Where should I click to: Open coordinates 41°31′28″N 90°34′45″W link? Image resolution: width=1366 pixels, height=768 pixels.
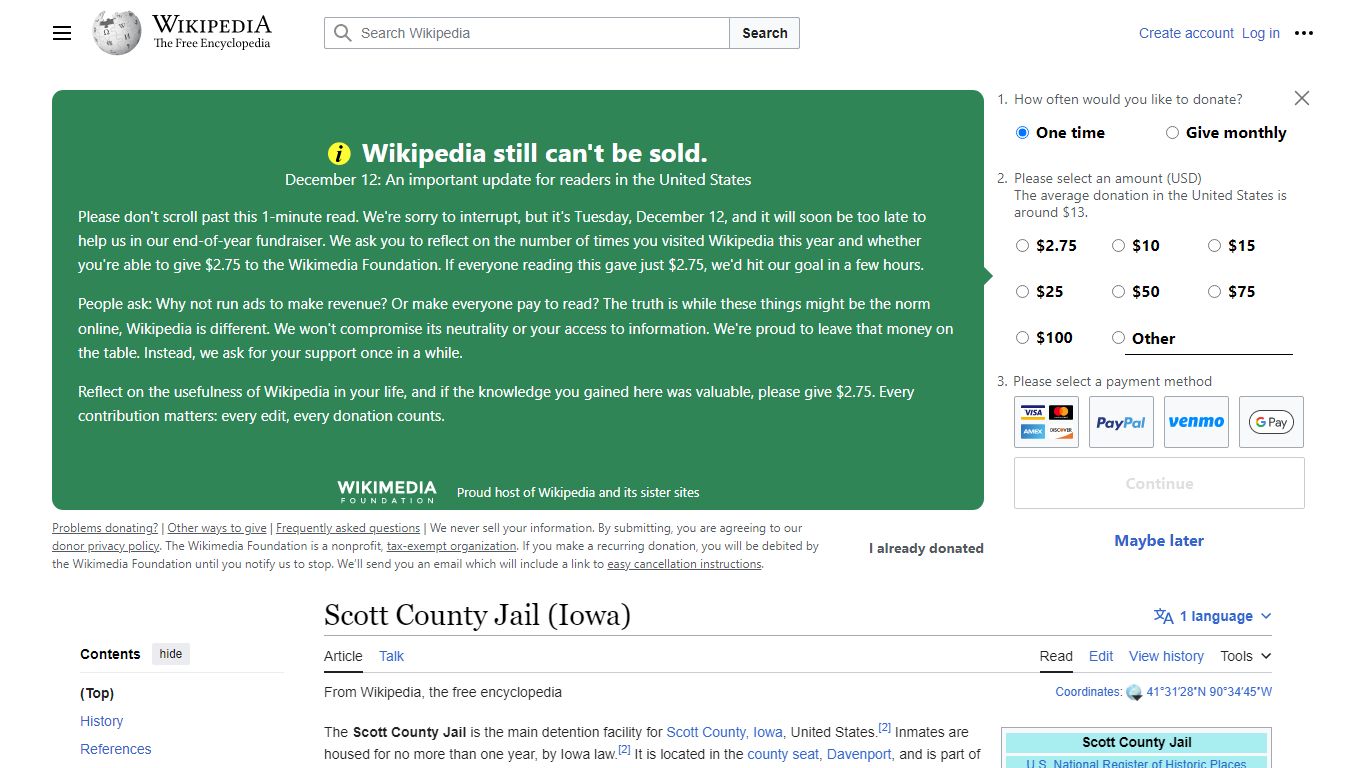pos(1209,692)
